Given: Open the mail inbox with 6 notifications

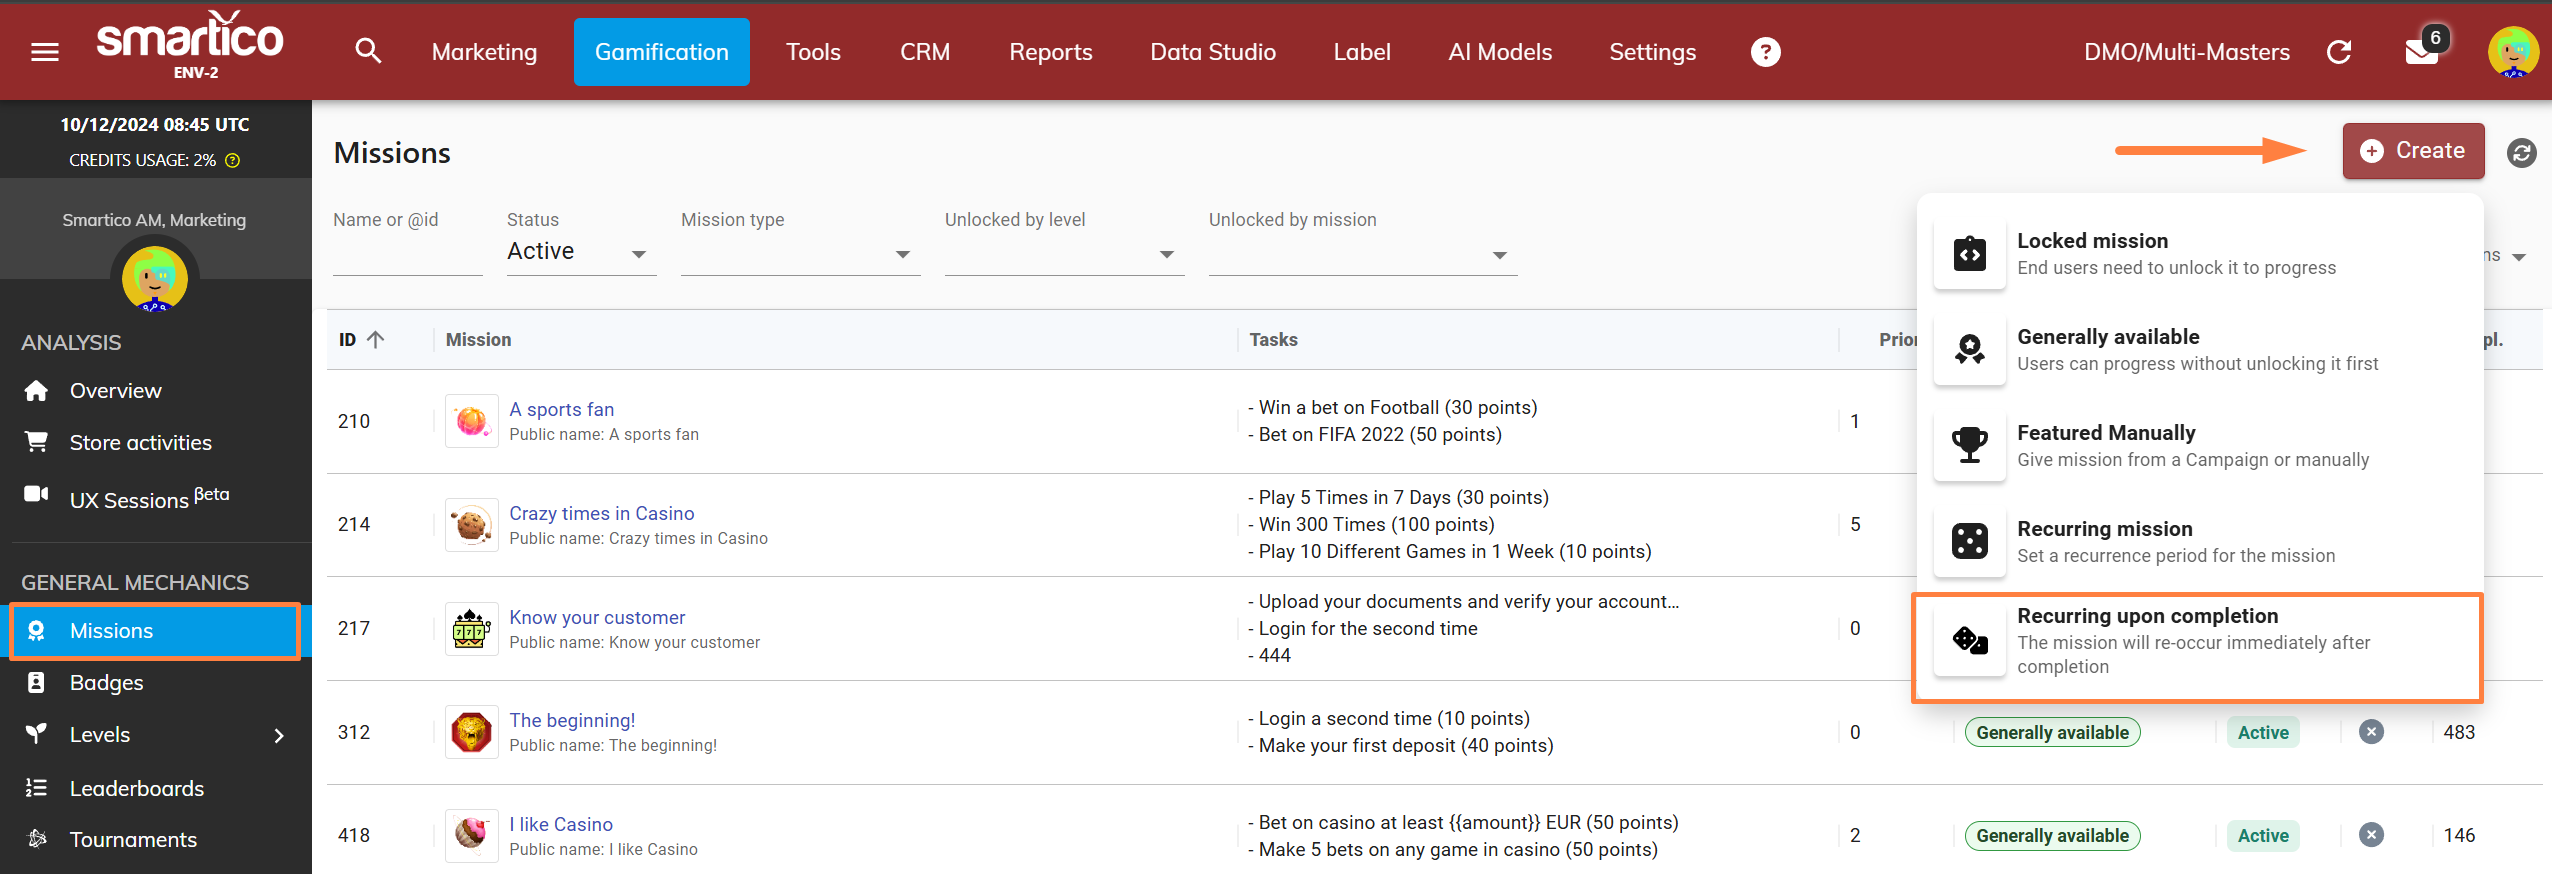Looking at the screenshot, I should point(2421,52).
